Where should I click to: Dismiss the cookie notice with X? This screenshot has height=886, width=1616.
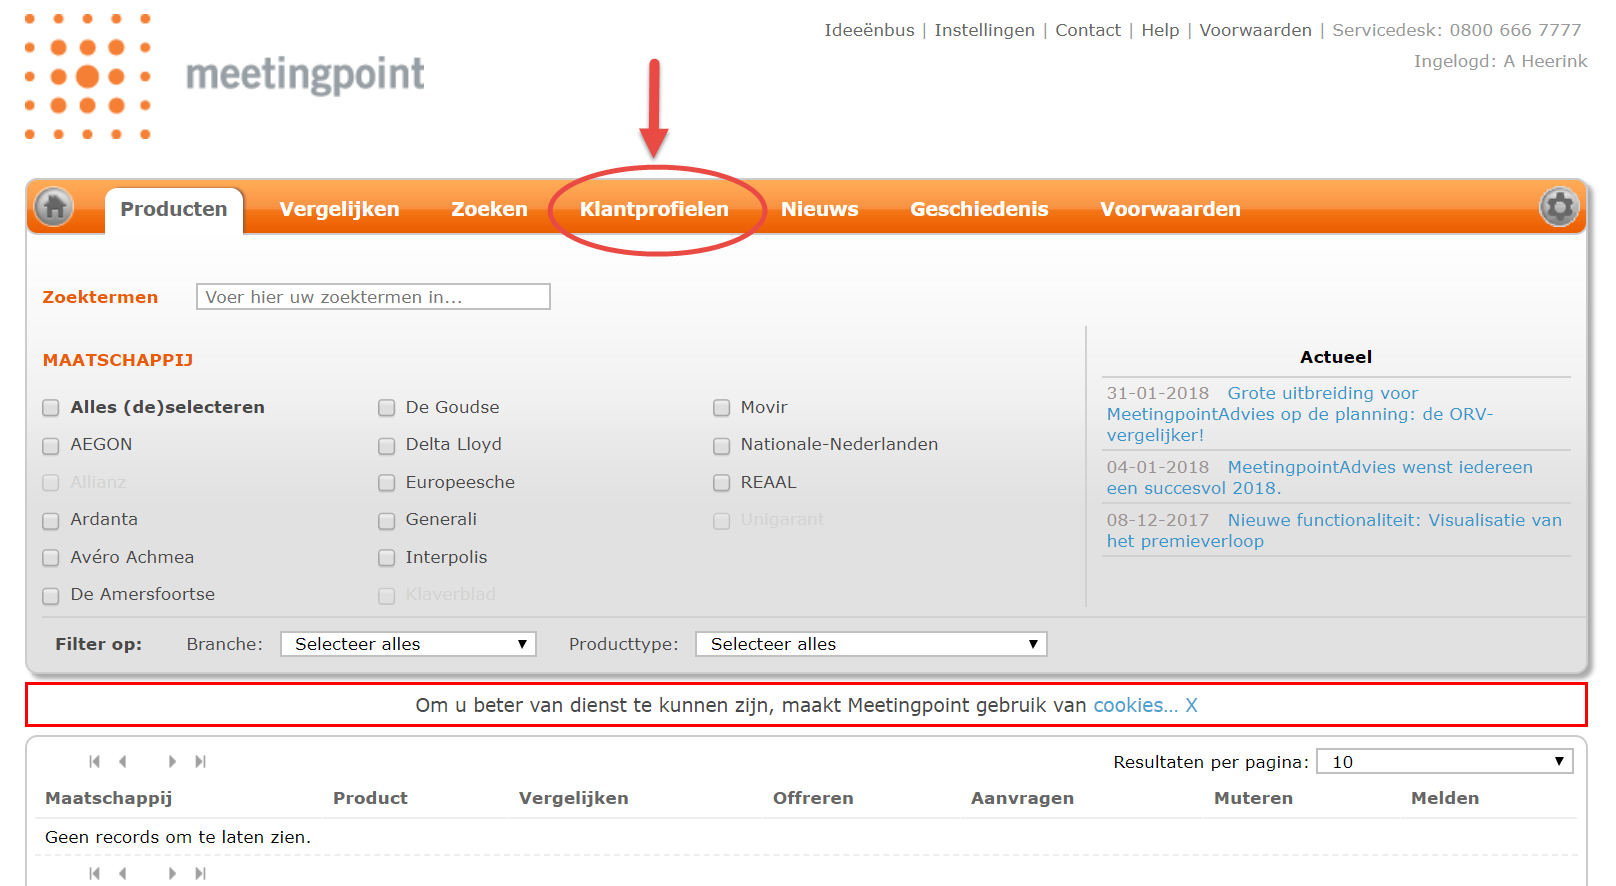[x=1191, y=705]
